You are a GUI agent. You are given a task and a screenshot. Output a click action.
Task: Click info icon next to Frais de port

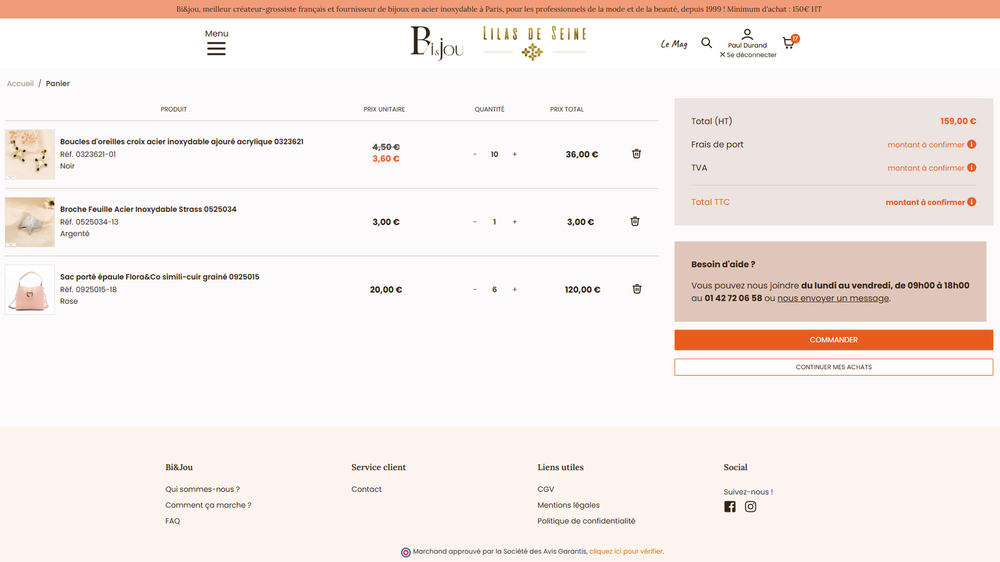click(972, 145)
